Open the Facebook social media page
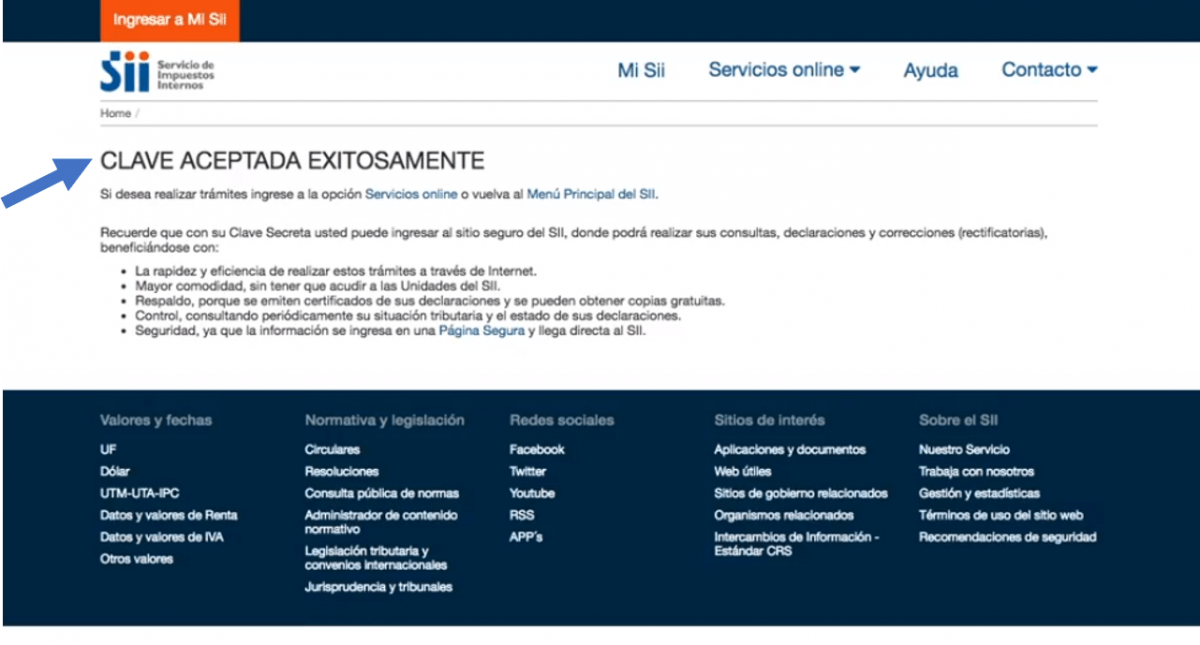This screenshot has height=645, width=1200. [x=536, y=449]
